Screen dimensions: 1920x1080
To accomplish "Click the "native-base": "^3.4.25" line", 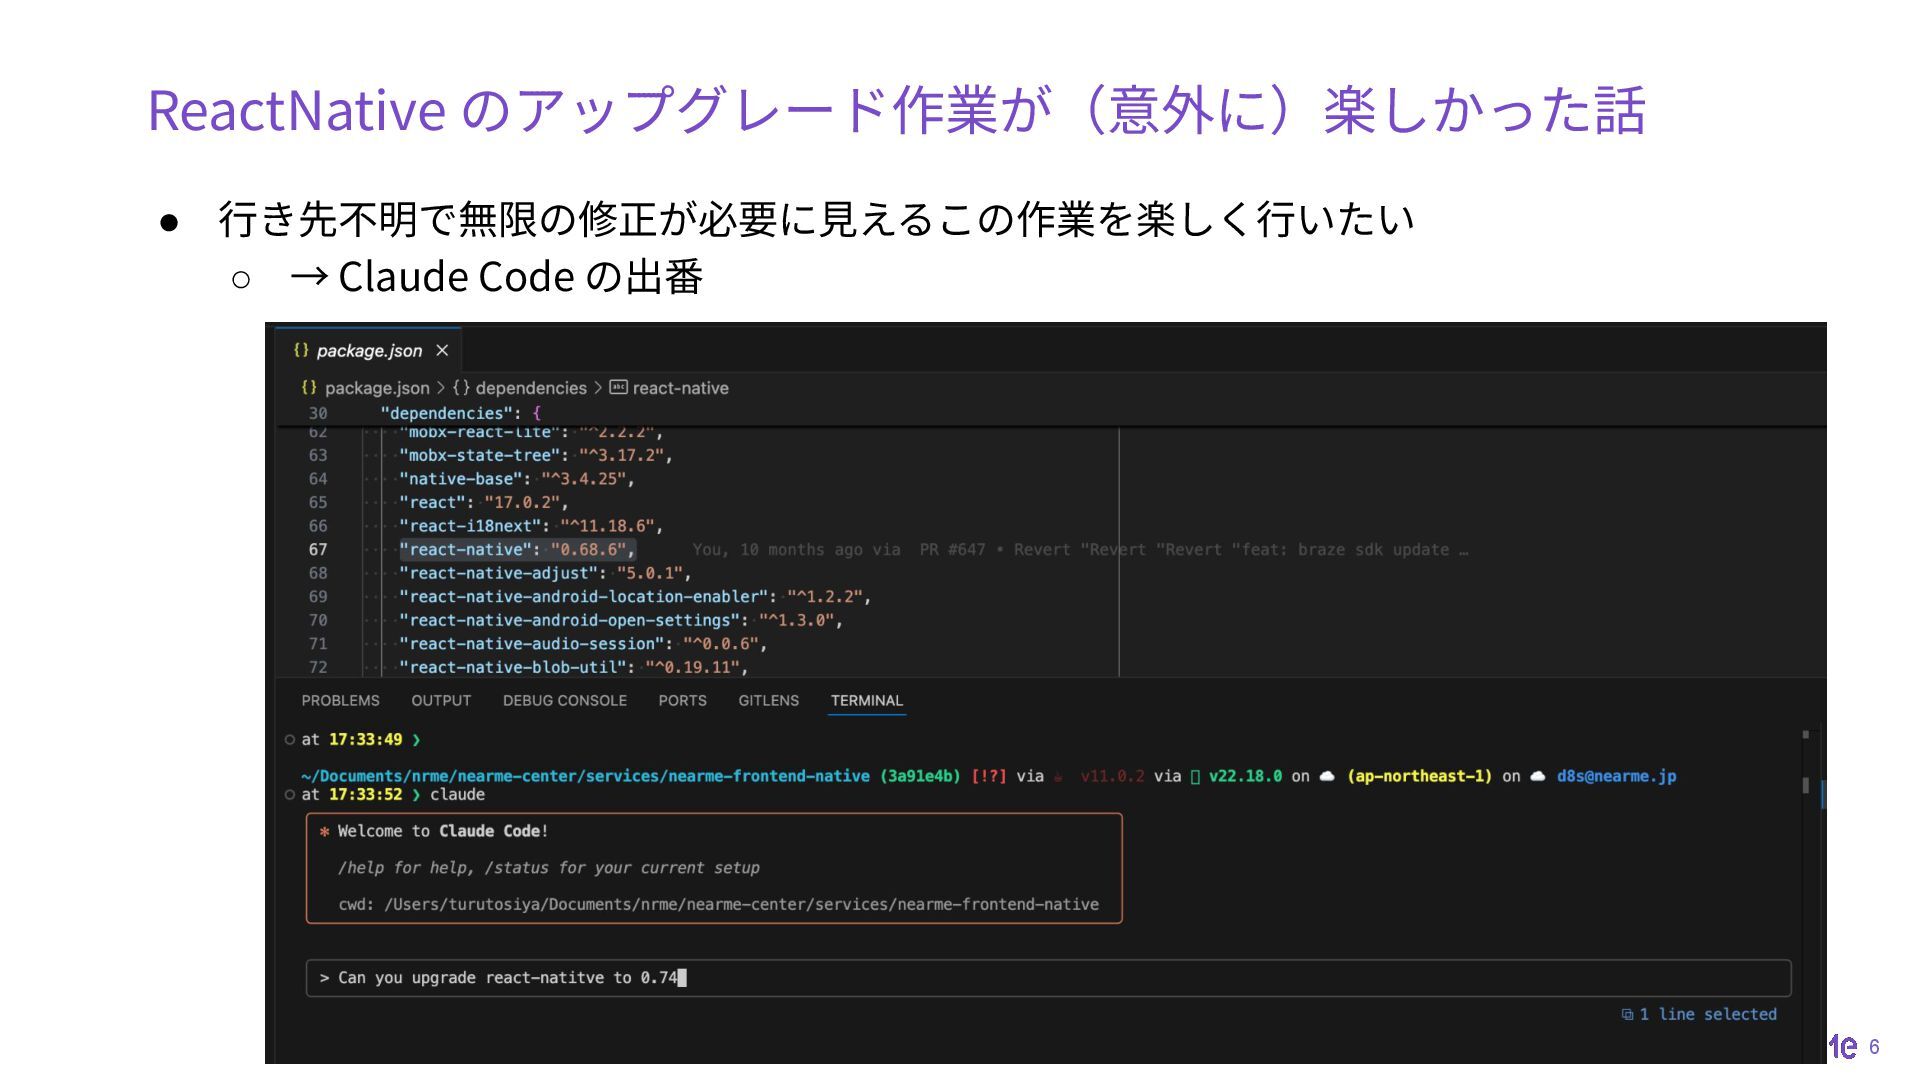I will click(517, 479).
